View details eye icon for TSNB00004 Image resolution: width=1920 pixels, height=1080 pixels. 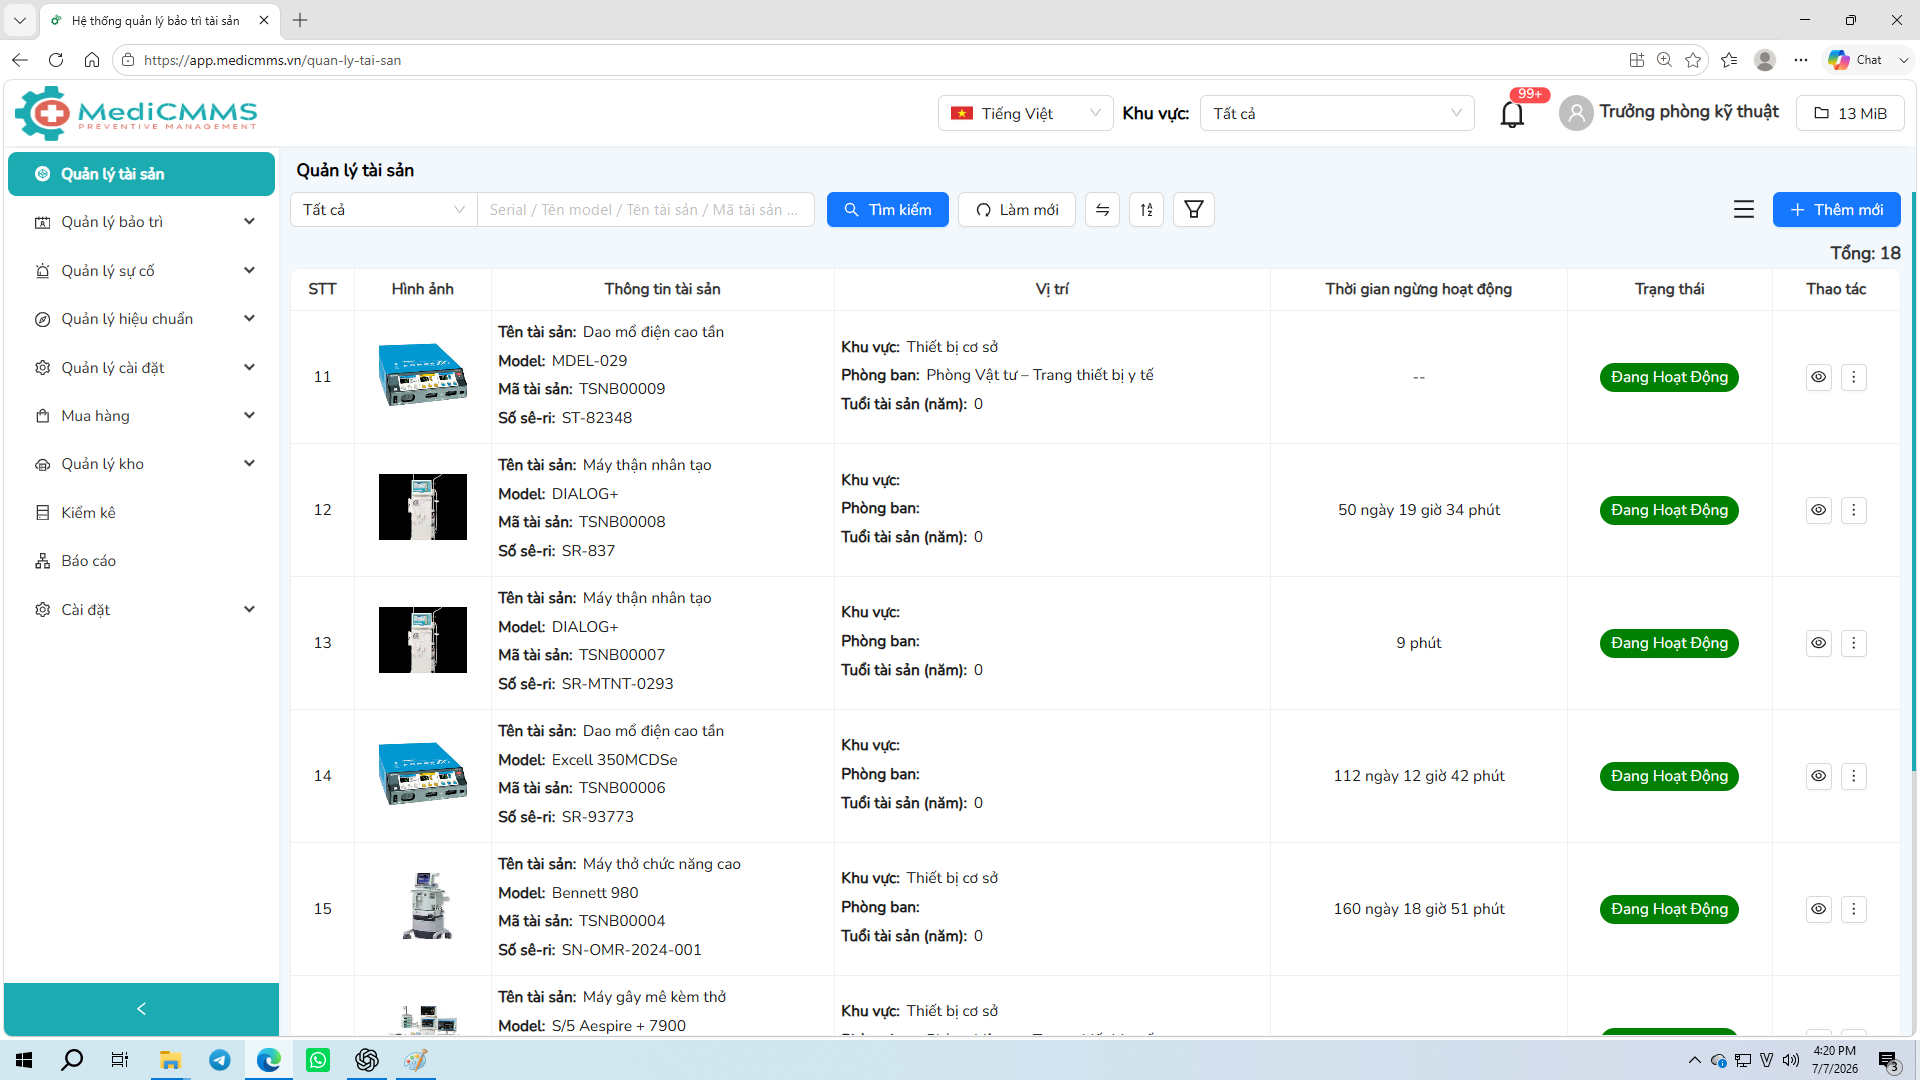click(1818, 909)
